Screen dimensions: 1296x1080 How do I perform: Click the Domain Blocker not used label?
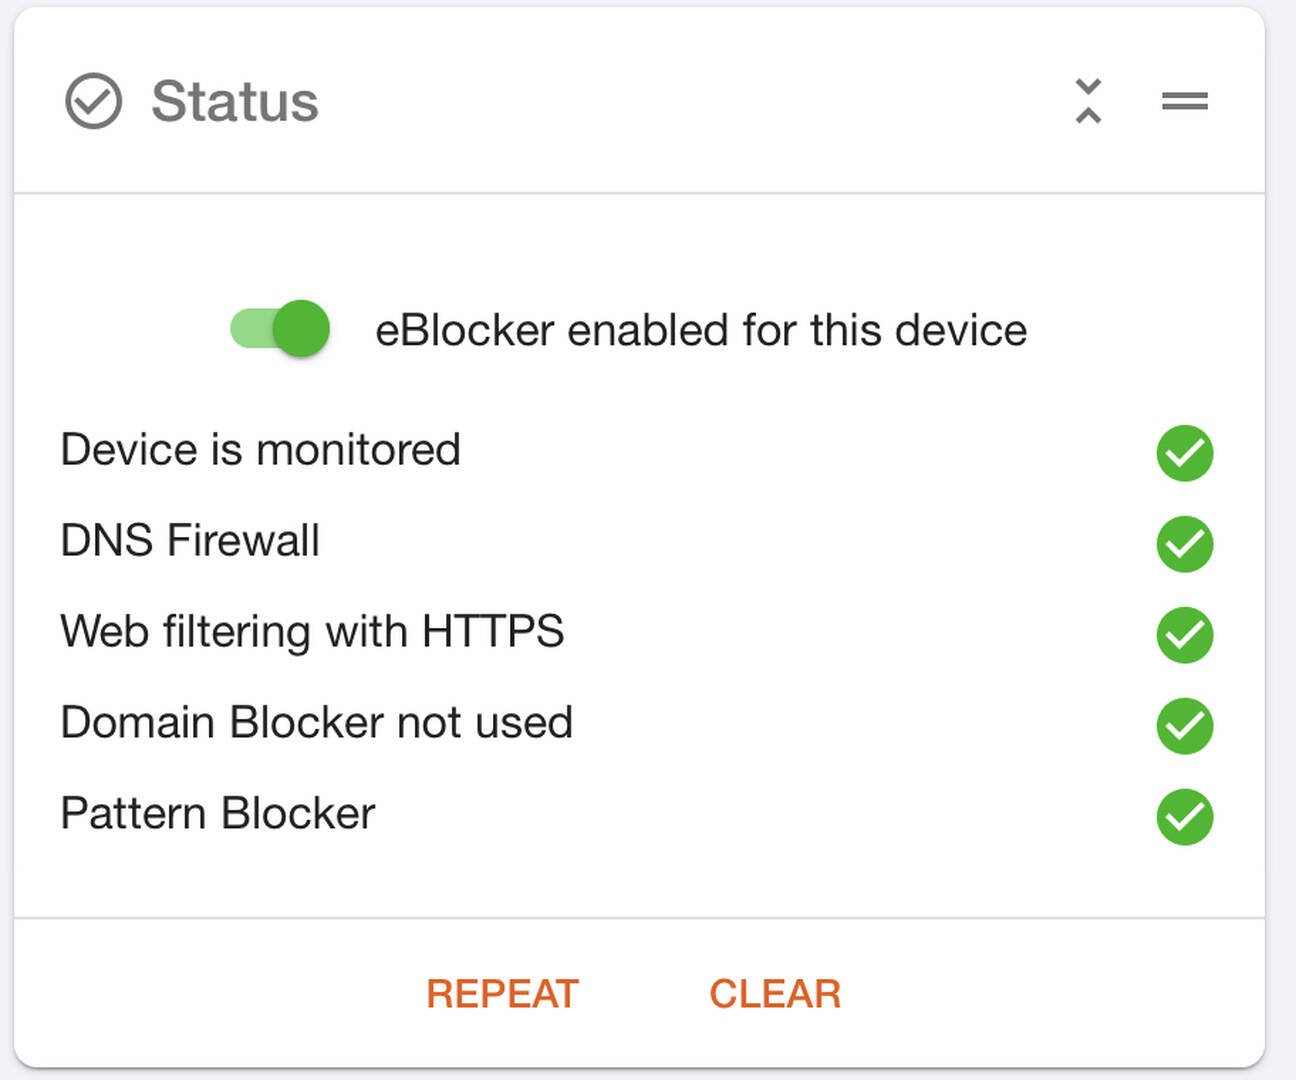[317, 723]
